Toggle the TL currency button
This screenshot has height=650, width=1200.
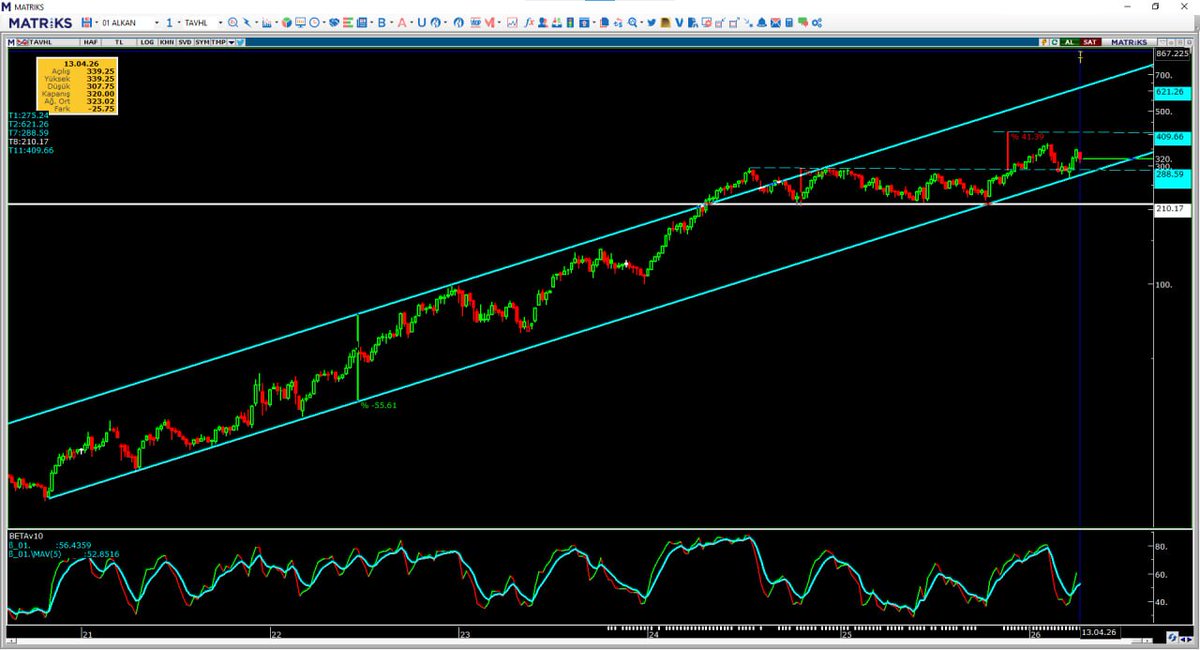pyautogui.click(x=118, y=42)
